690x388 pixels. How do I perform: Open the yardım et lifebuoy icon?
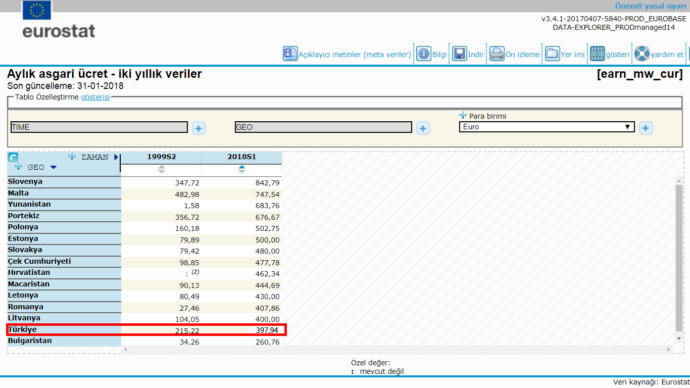click(x=642, y=54)
